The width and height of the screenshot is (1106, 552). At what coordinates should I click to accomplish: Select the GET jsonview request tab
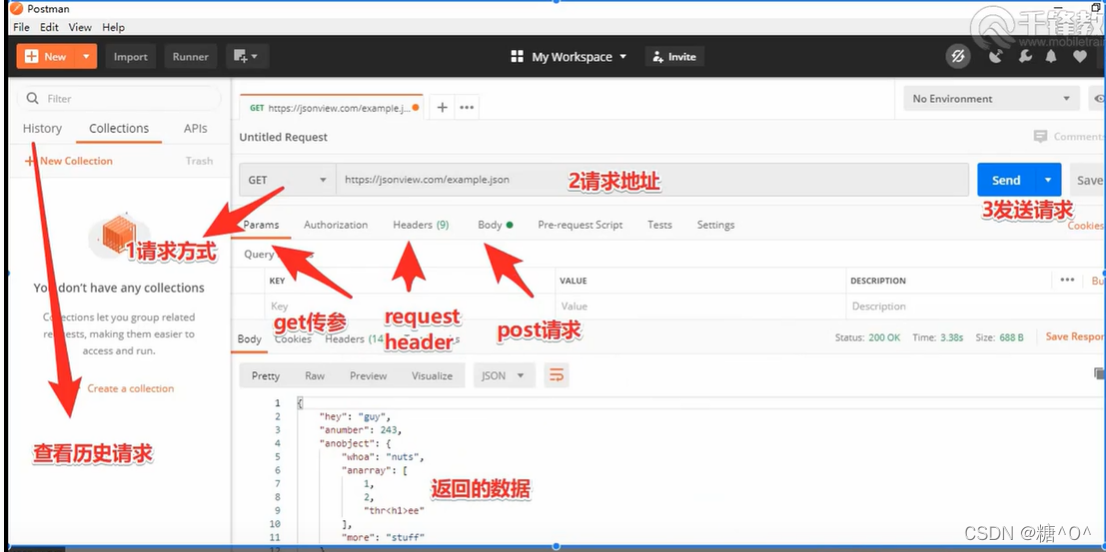coord(331,108)
